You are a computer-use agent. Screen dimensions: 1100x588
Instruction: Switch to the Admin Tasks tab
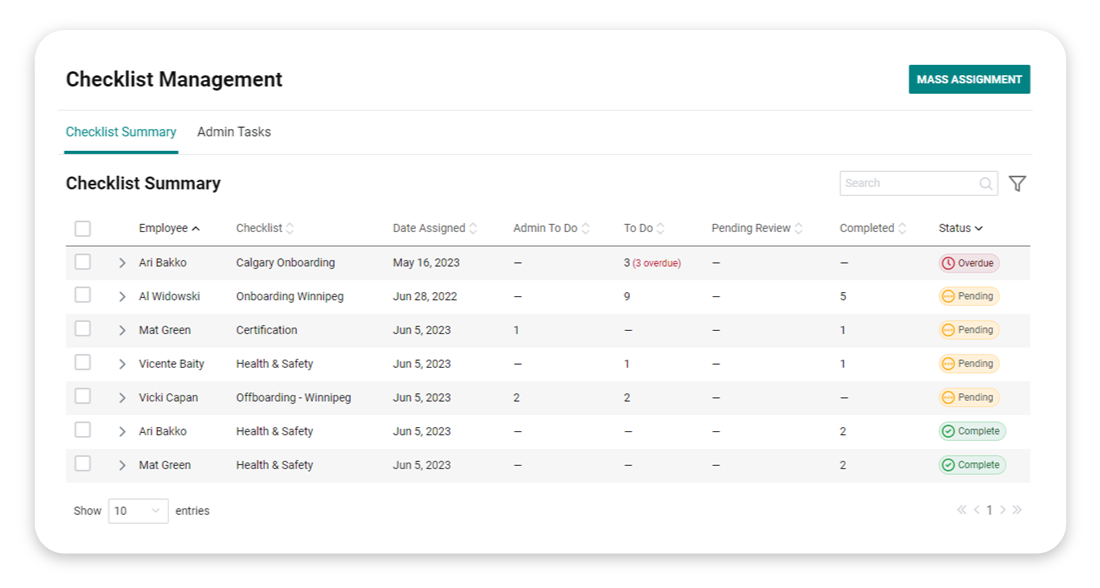click(234, 131)
